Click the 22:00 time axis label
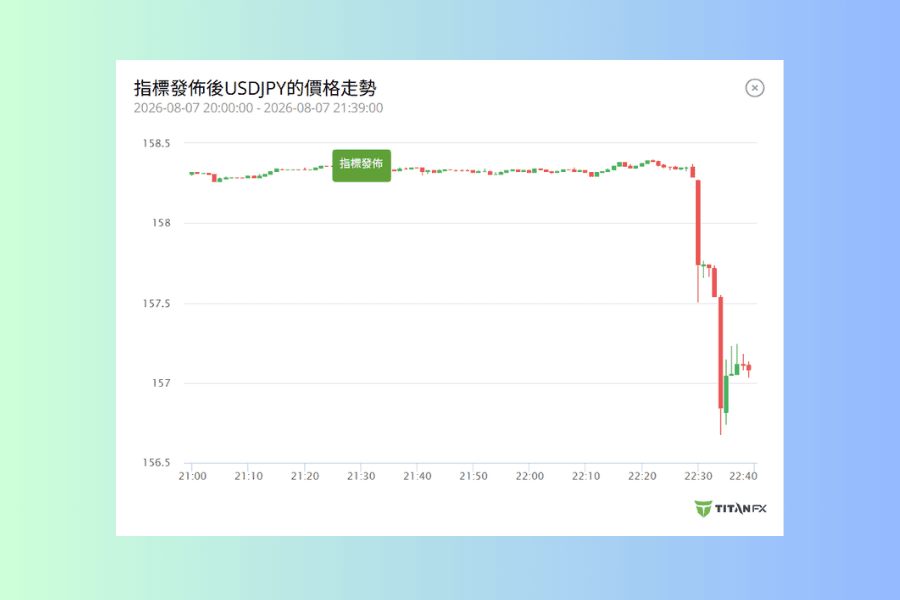The width and height of the screenshot is (900, 600). coord(530,476)
